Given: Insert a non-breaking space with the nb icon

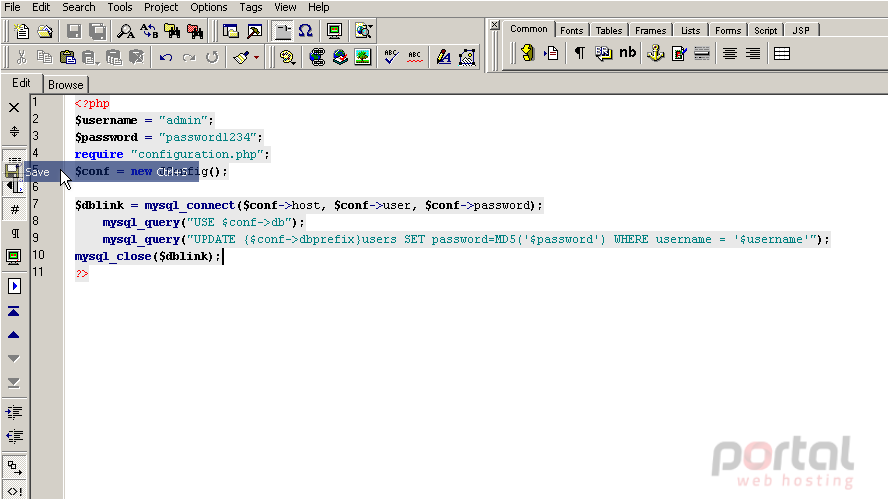Looking at the screenshot, I should [x=627, y=53].
